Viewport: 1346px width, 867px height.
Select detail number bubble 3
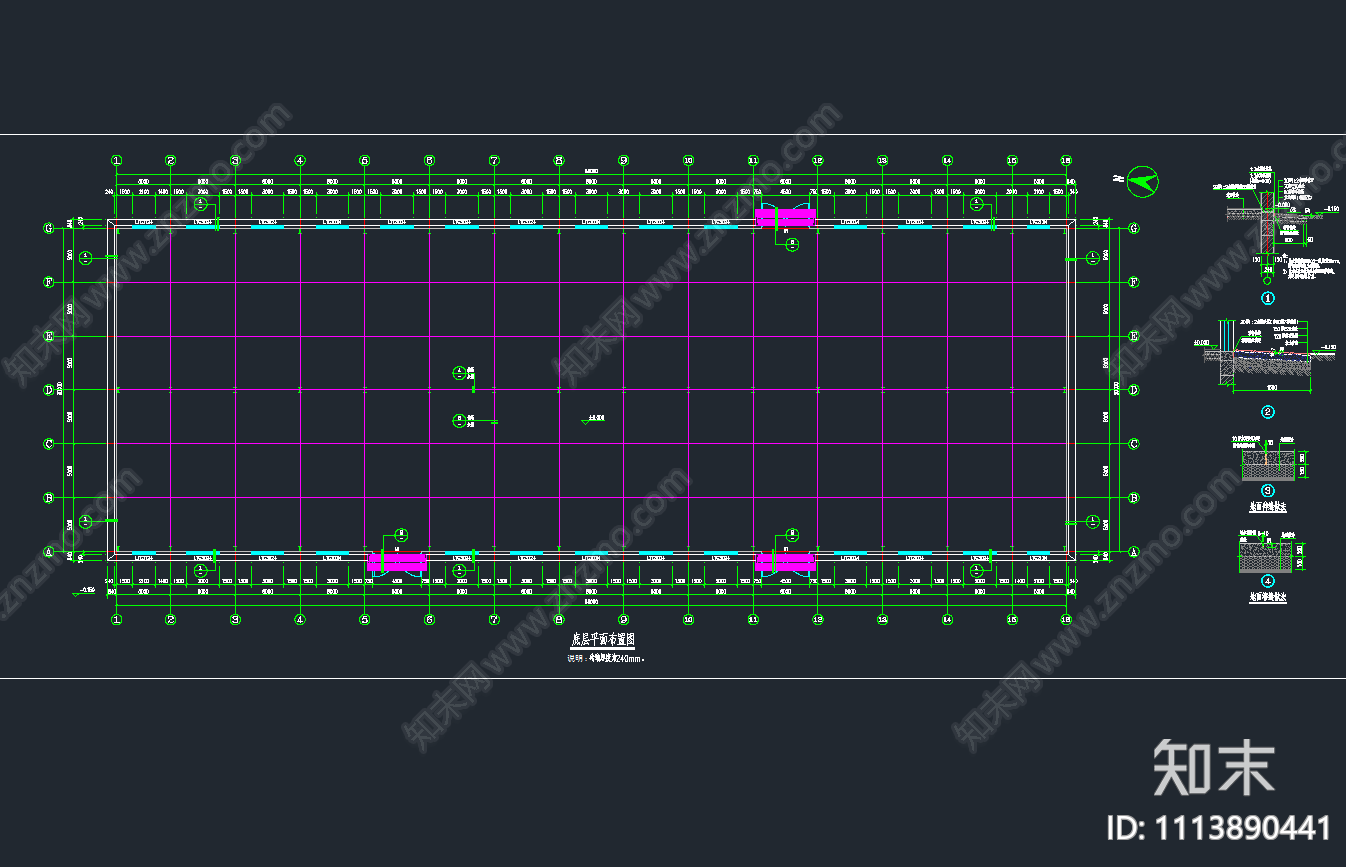1267,491
